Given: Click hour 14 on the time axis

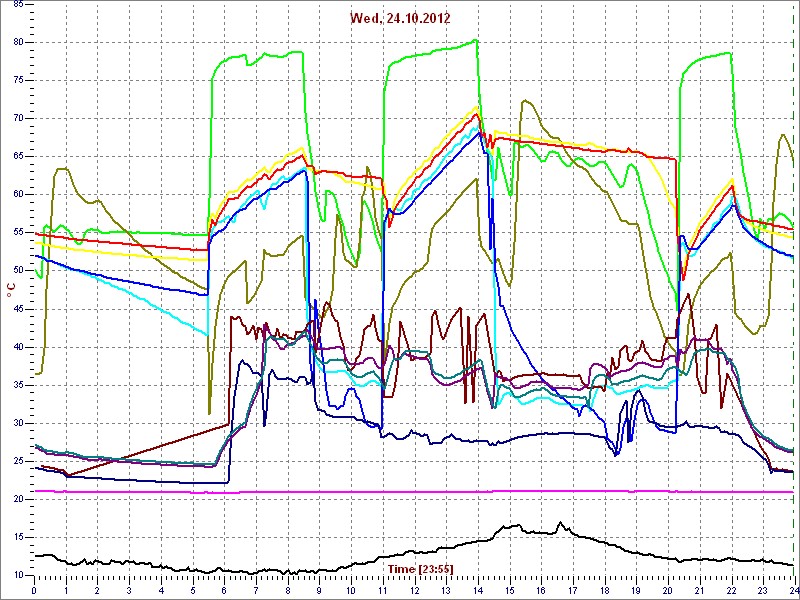Looking at the screenshot, I should [477, 591].
